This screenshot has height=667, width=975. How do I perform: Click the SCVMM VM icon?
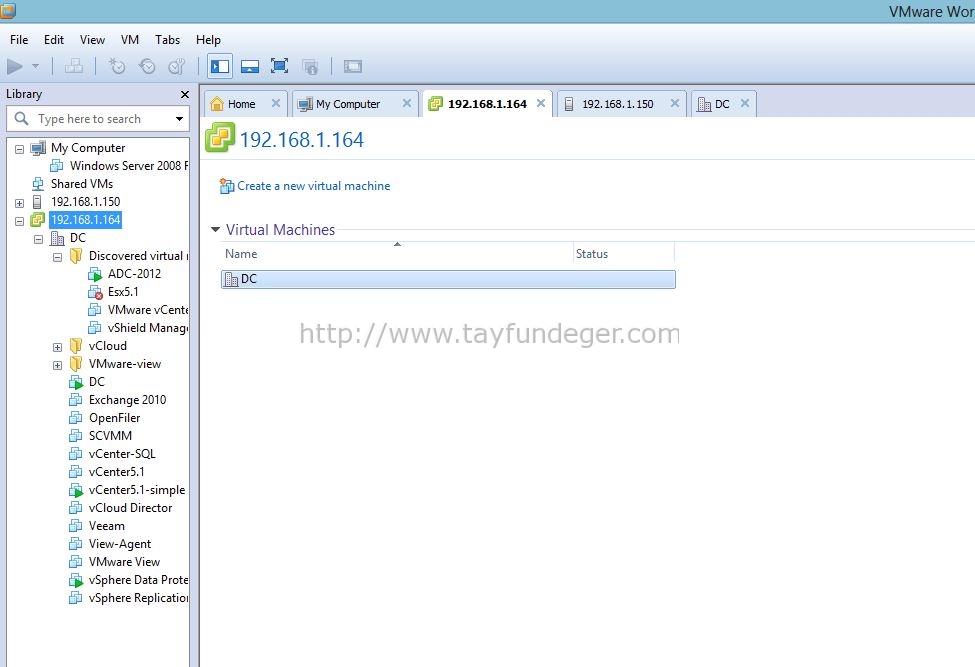coord(75,436)
